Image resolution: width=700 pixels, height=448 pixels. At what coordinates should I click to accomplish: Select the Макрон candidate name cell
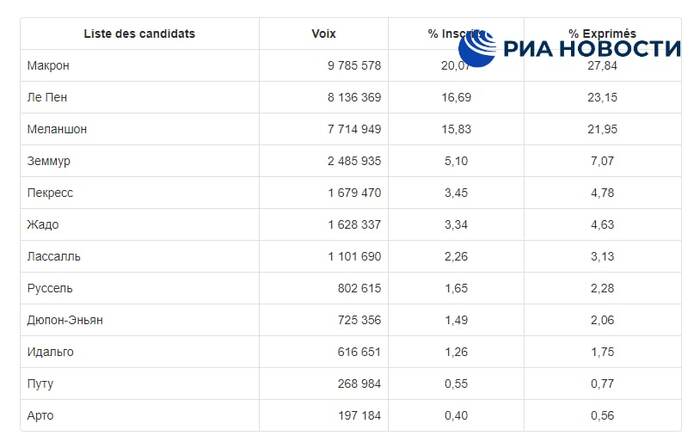(x=50, y=66)
